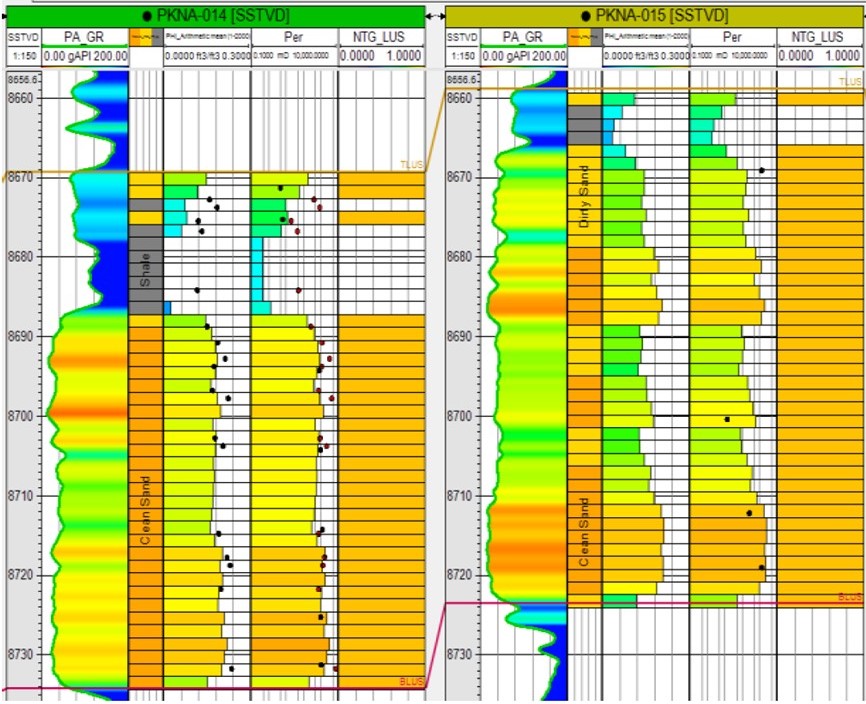Image resolution: width=866 pixels, height=704 pixels.
Task: Select the gray Shale facies block in PKNA-014
Action: pos(145,268)
